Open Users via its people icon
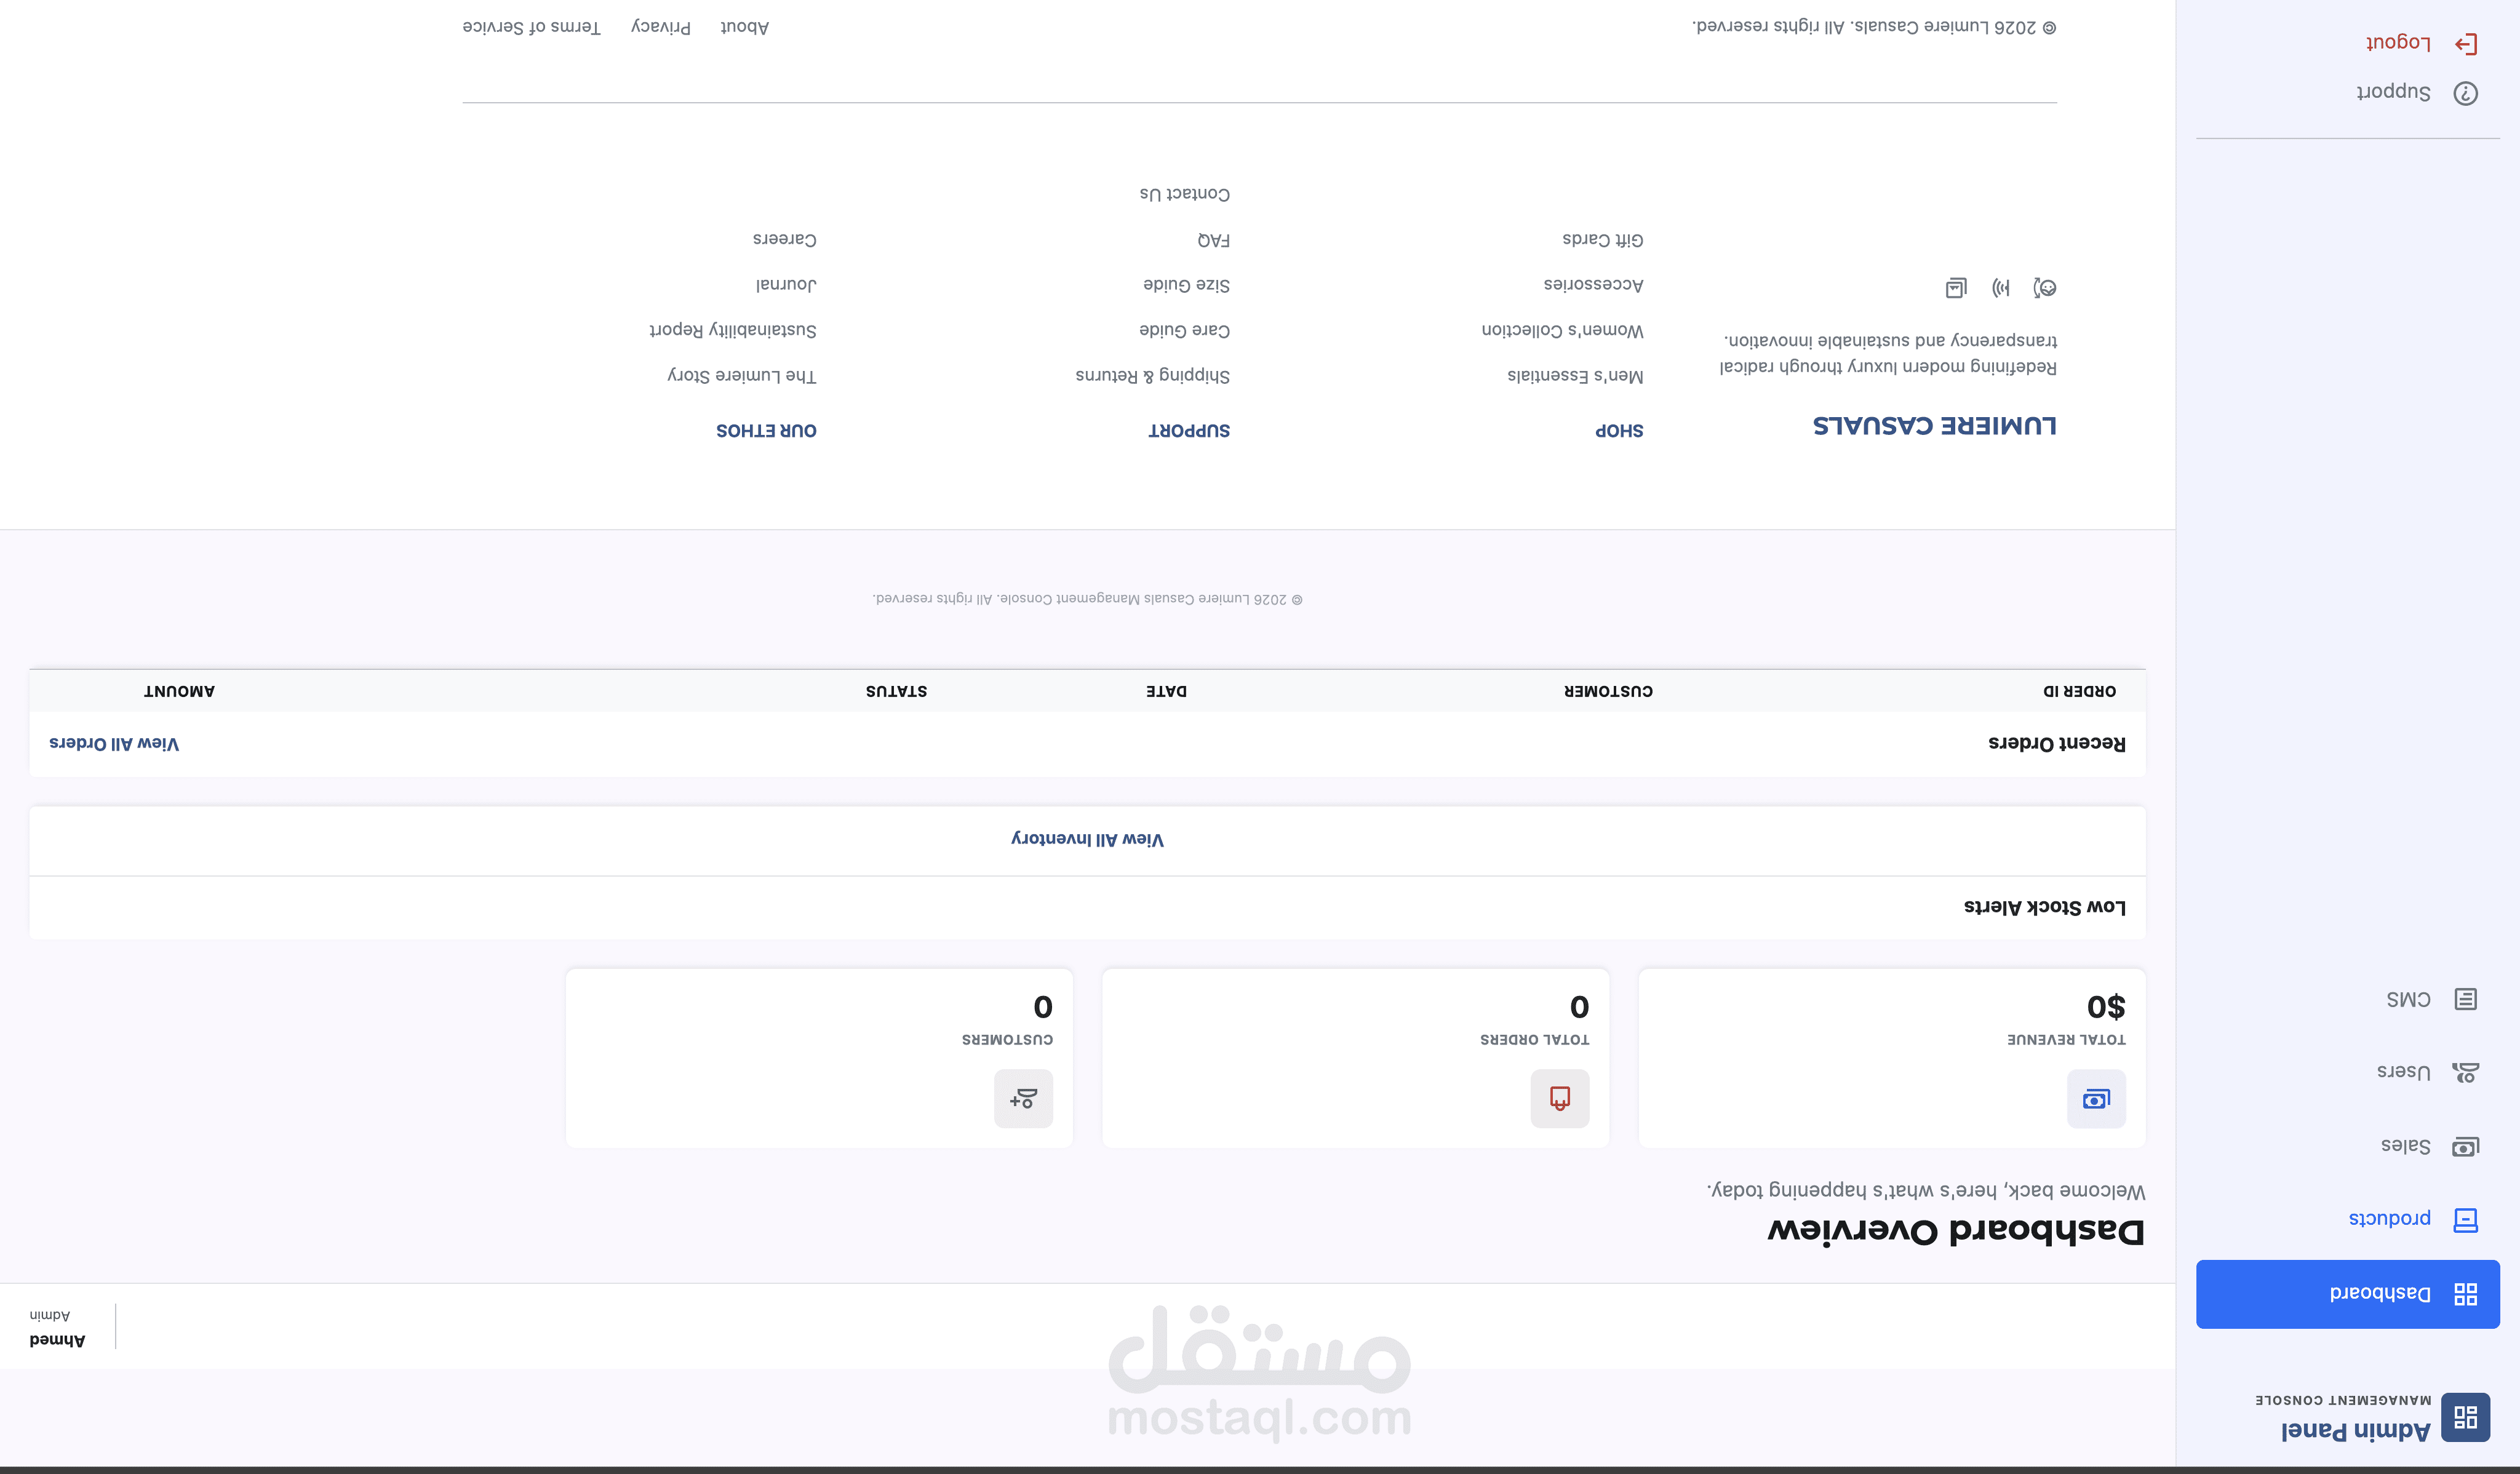The width and height of the screenshot is (2520, 1474). (2465, 1073)
